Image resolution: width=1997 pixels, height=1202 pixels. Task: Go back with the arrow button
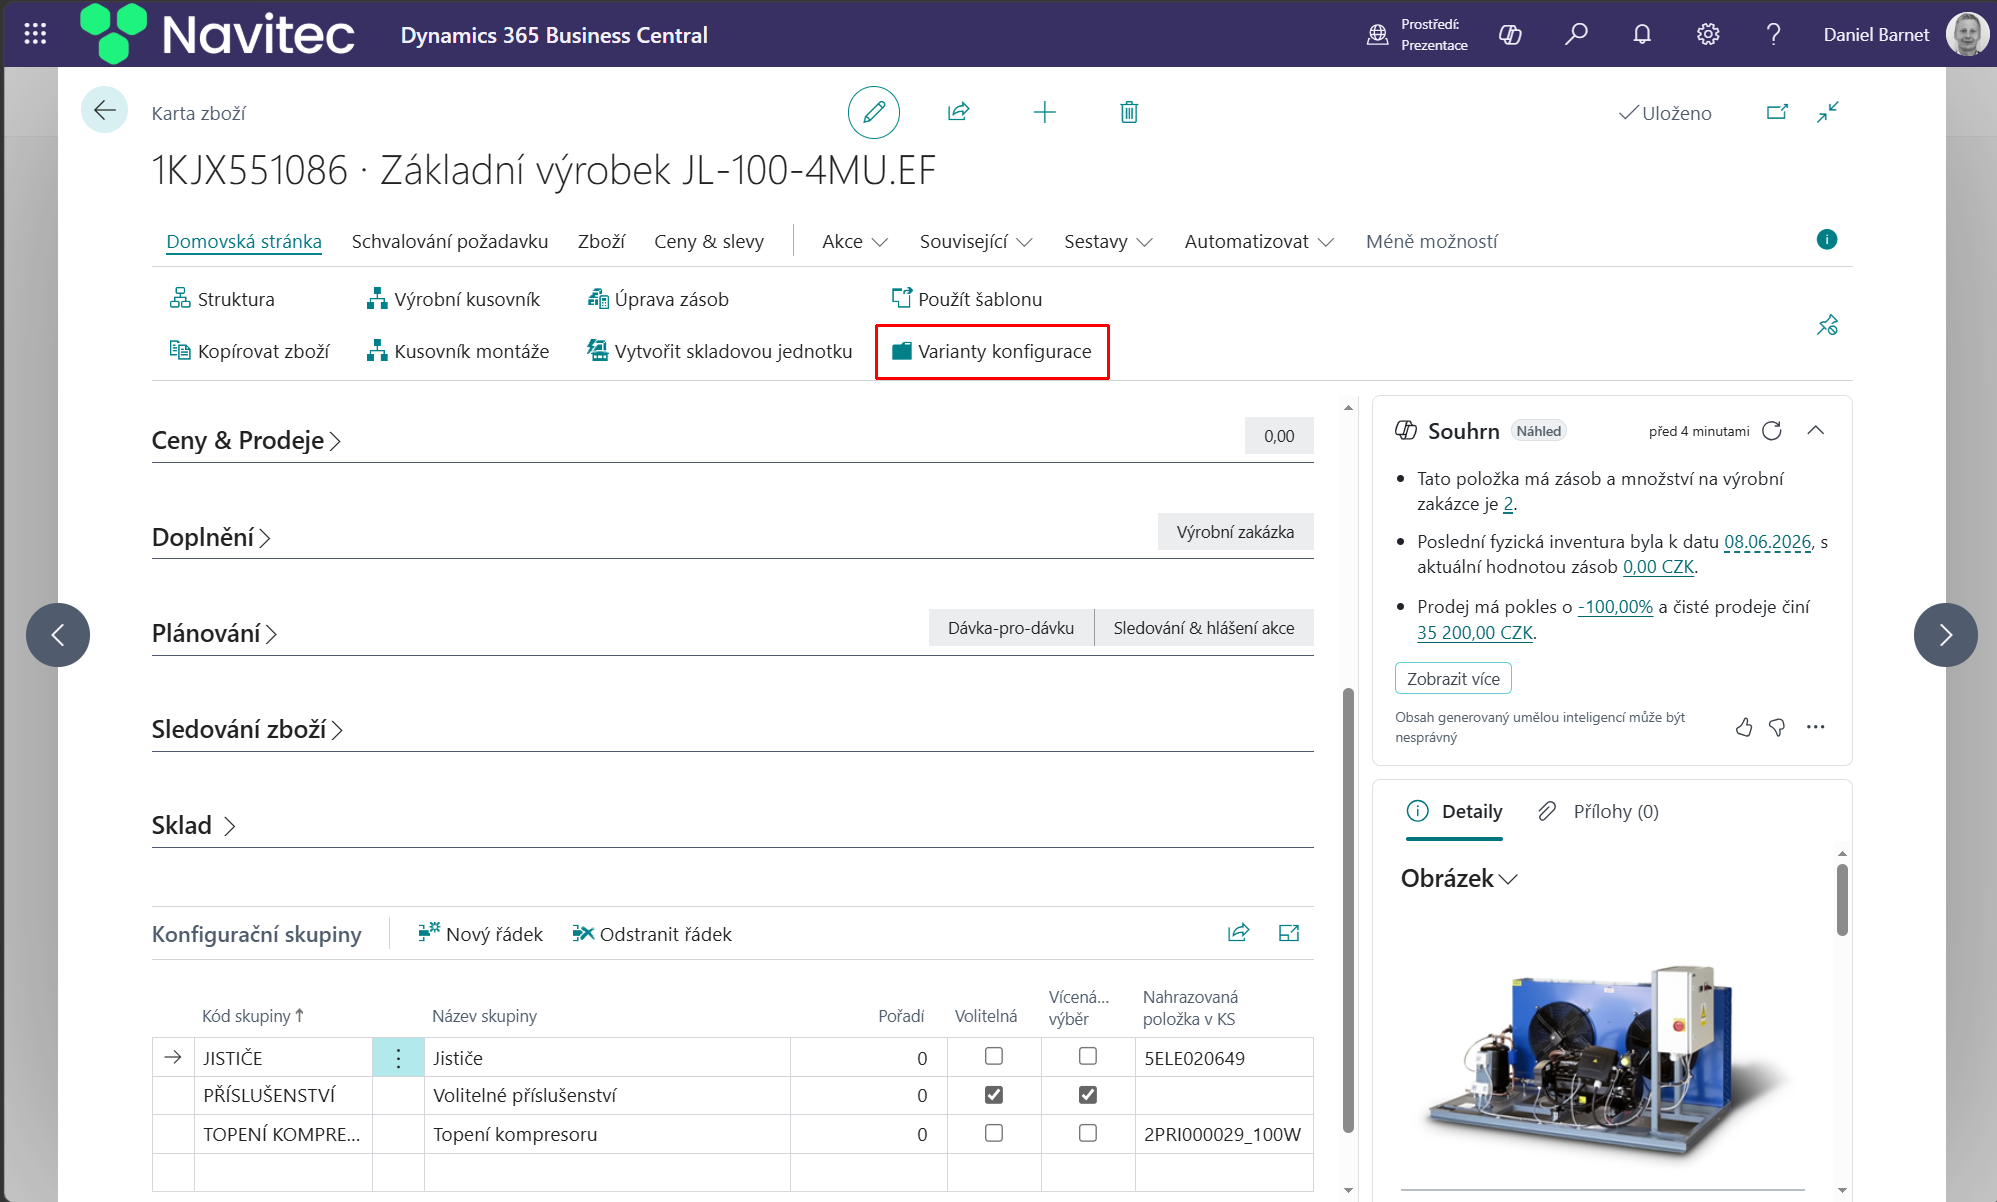(104, 110)
